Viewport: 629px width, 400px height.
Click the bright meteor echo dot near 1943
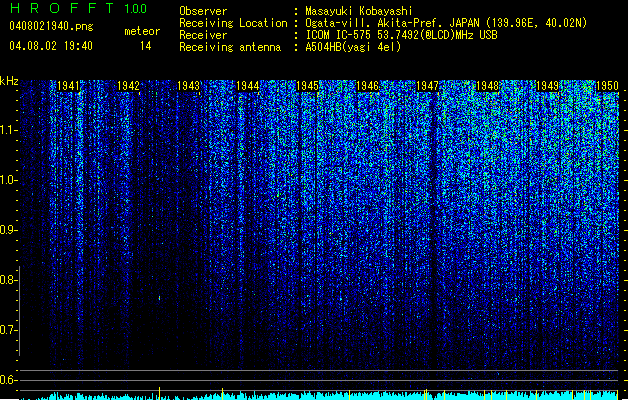159,298
